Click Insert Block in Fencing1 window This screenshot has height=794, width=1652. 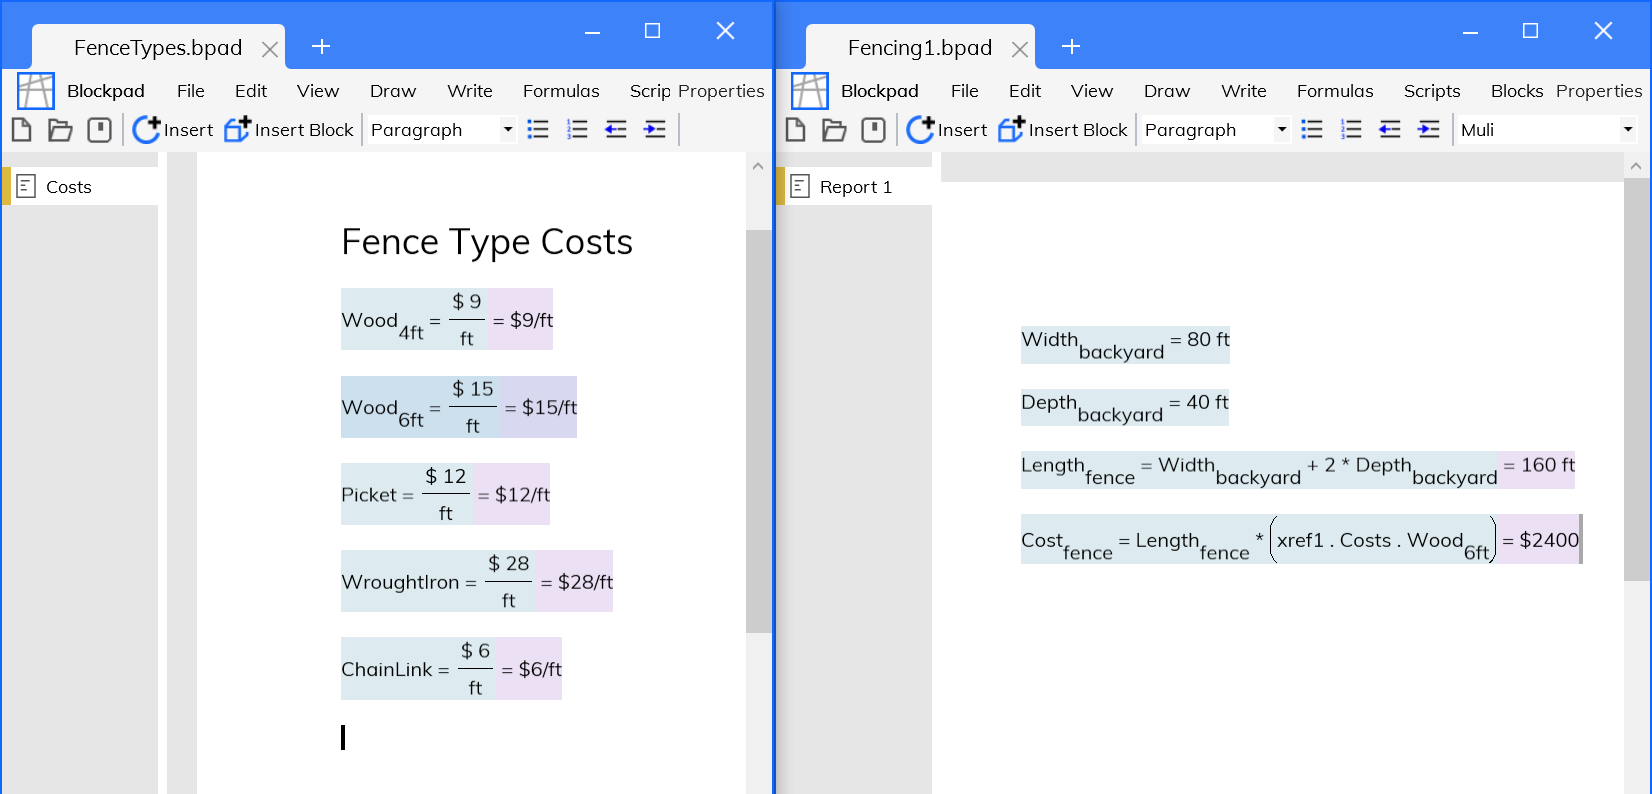click(x=1063, y=130)
